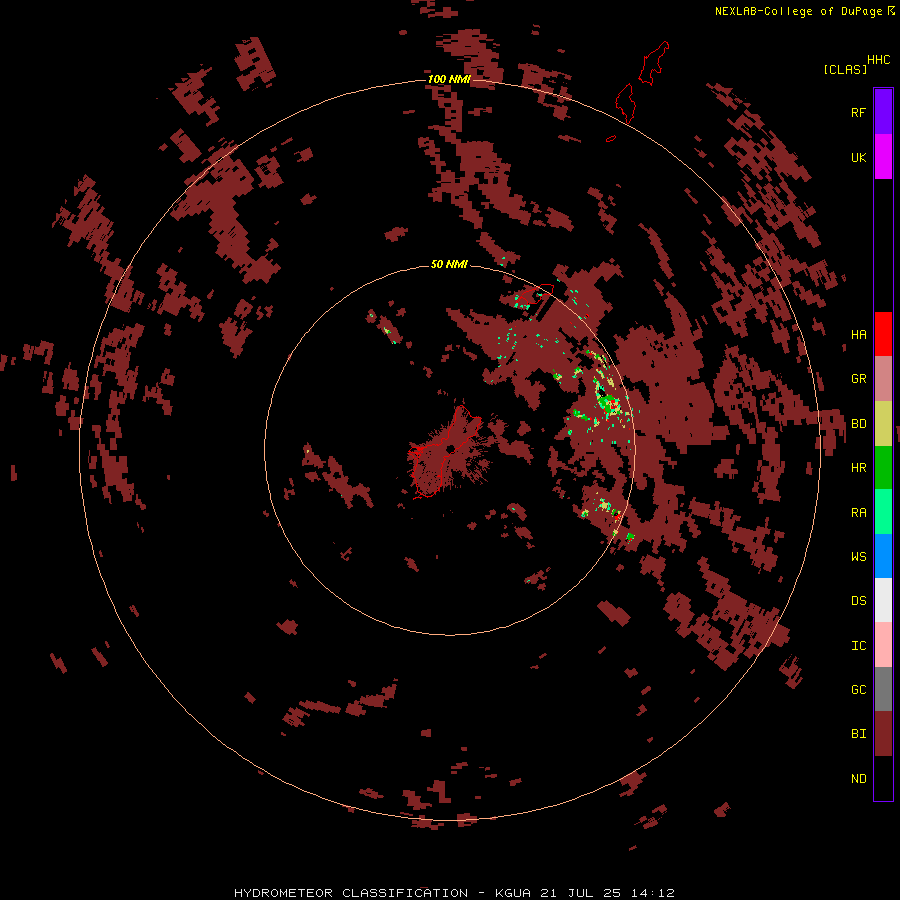Click the 'BD' legend label
Screen dimensions: 900x900
click(858, 424)
